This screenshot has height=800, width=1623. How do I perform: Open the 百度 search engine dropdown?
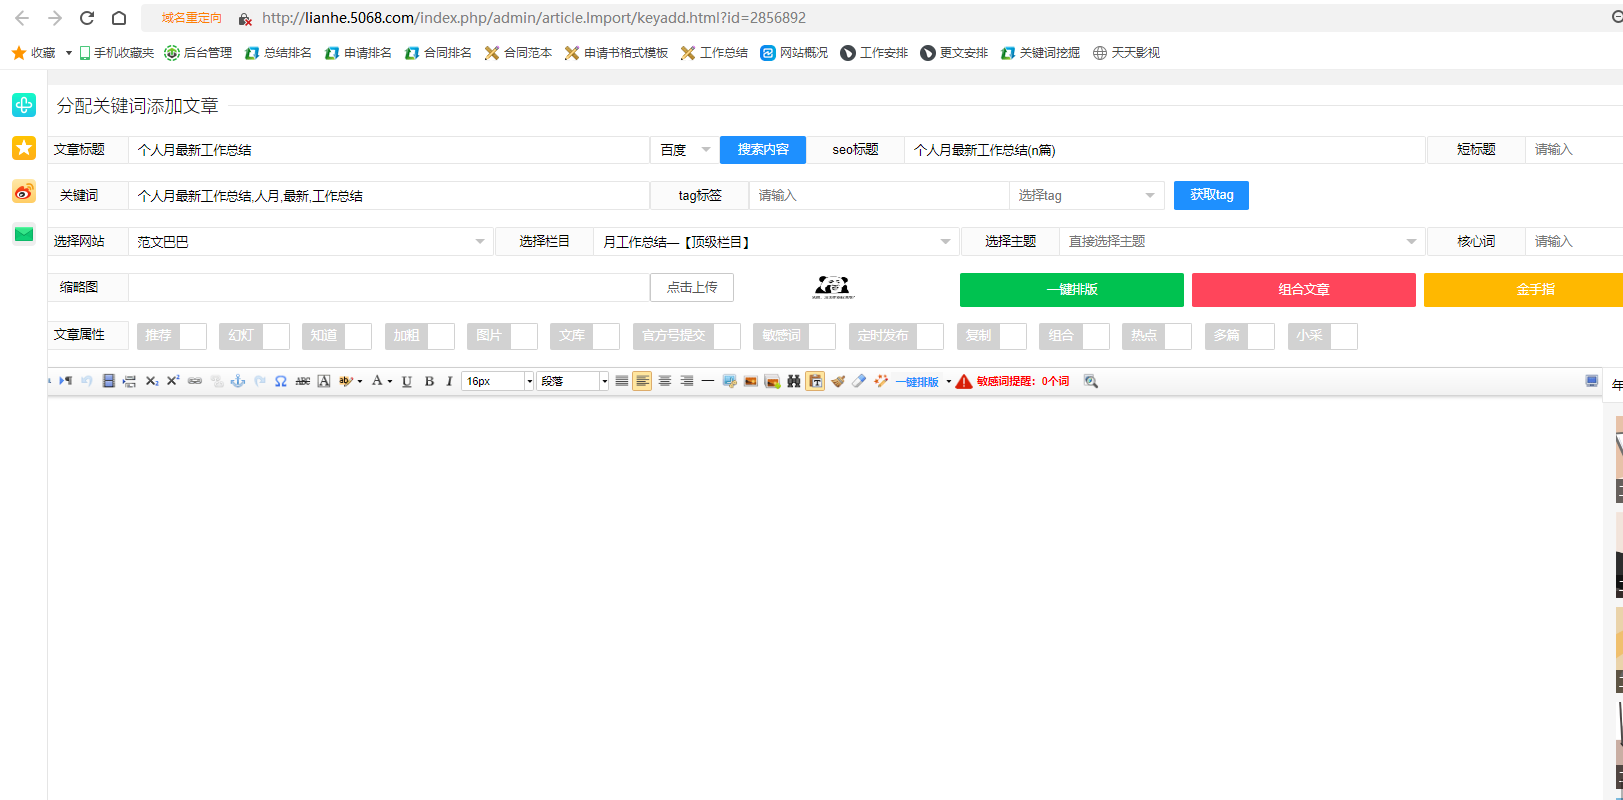pyautogui.click(x=685, y=150)
